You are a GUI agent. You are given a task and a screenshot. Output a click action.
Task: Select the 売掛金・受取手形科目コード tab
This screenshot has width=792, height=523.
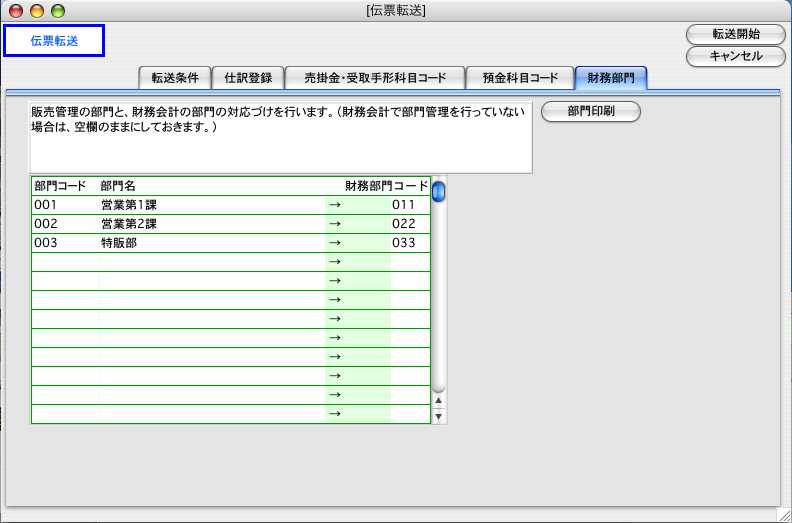pyautogui.click(x=377, y=78)
